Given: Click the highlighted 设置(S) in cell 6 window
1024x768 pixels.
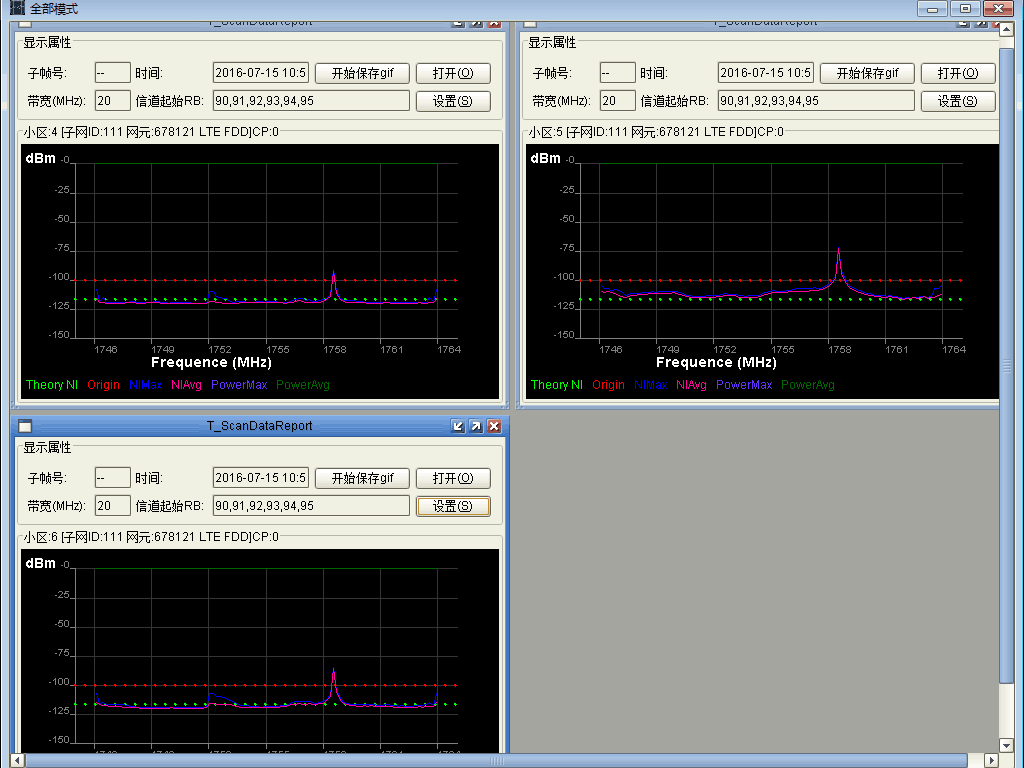Looking at the screenshot, I should tap(453, 506).
